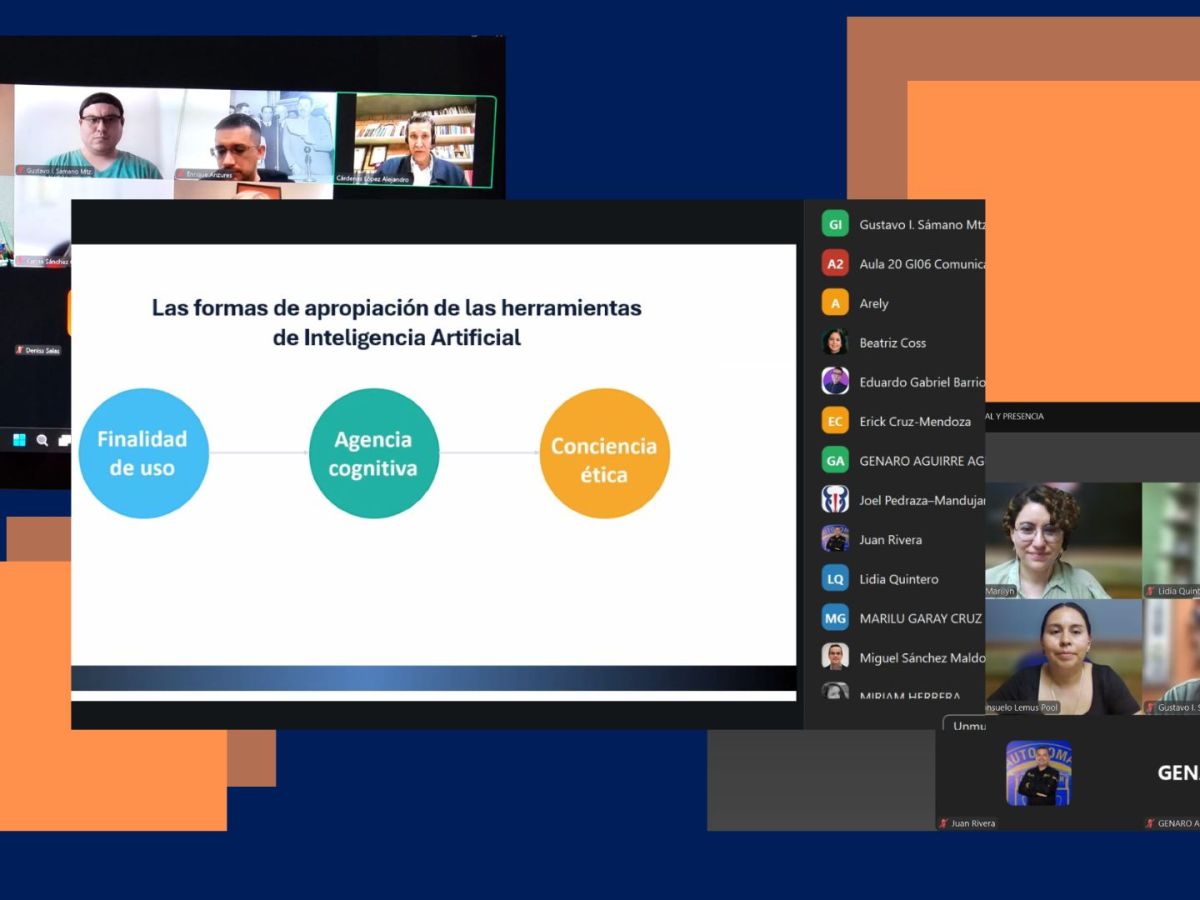Click the blue LQ avatar for Lidia Quintero
This screenshot has width=1200, height=900.
835,579
